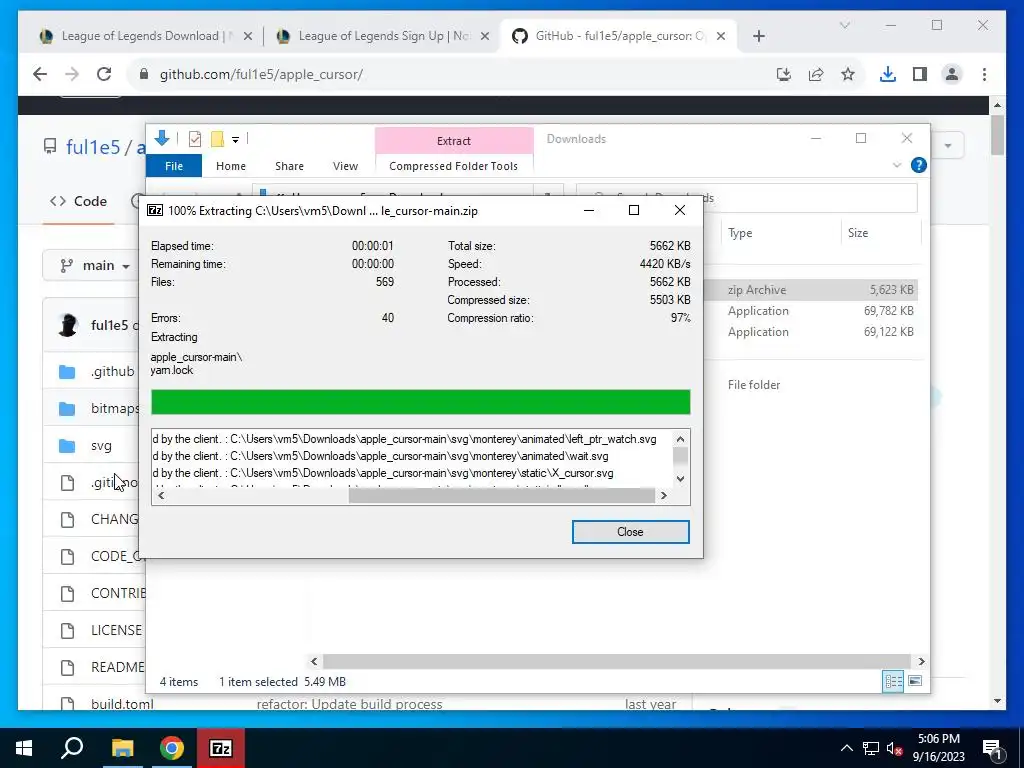Image resolution: width=1024 pixels, height=768 pixels.
Task: Select the Extract contextual tab
Action: 454,140
